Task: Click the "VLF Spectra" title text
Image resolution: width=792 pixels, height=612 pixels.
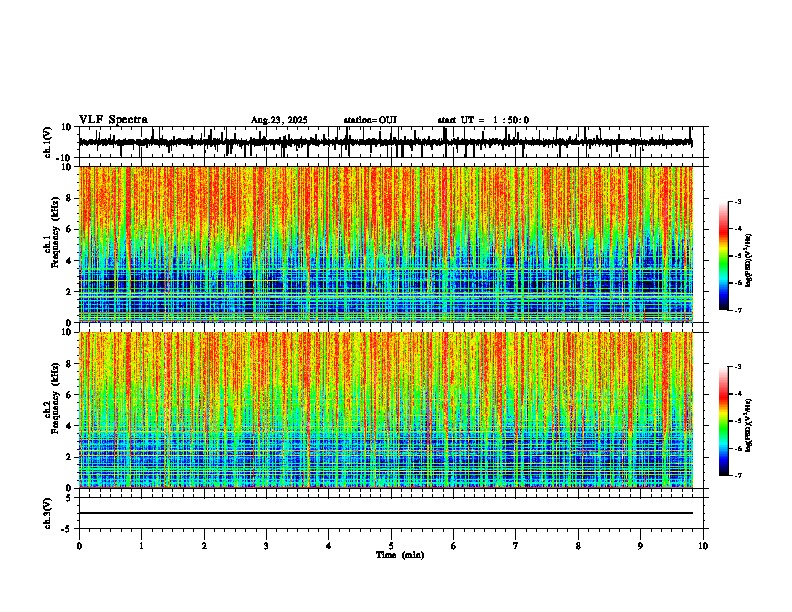Action: coord(113,120)
